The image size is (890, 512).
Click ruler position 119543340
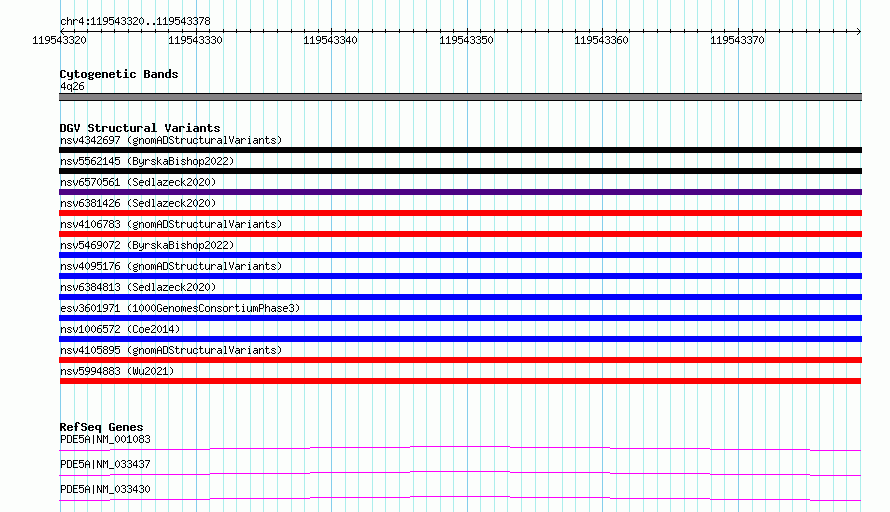[330, 40]
